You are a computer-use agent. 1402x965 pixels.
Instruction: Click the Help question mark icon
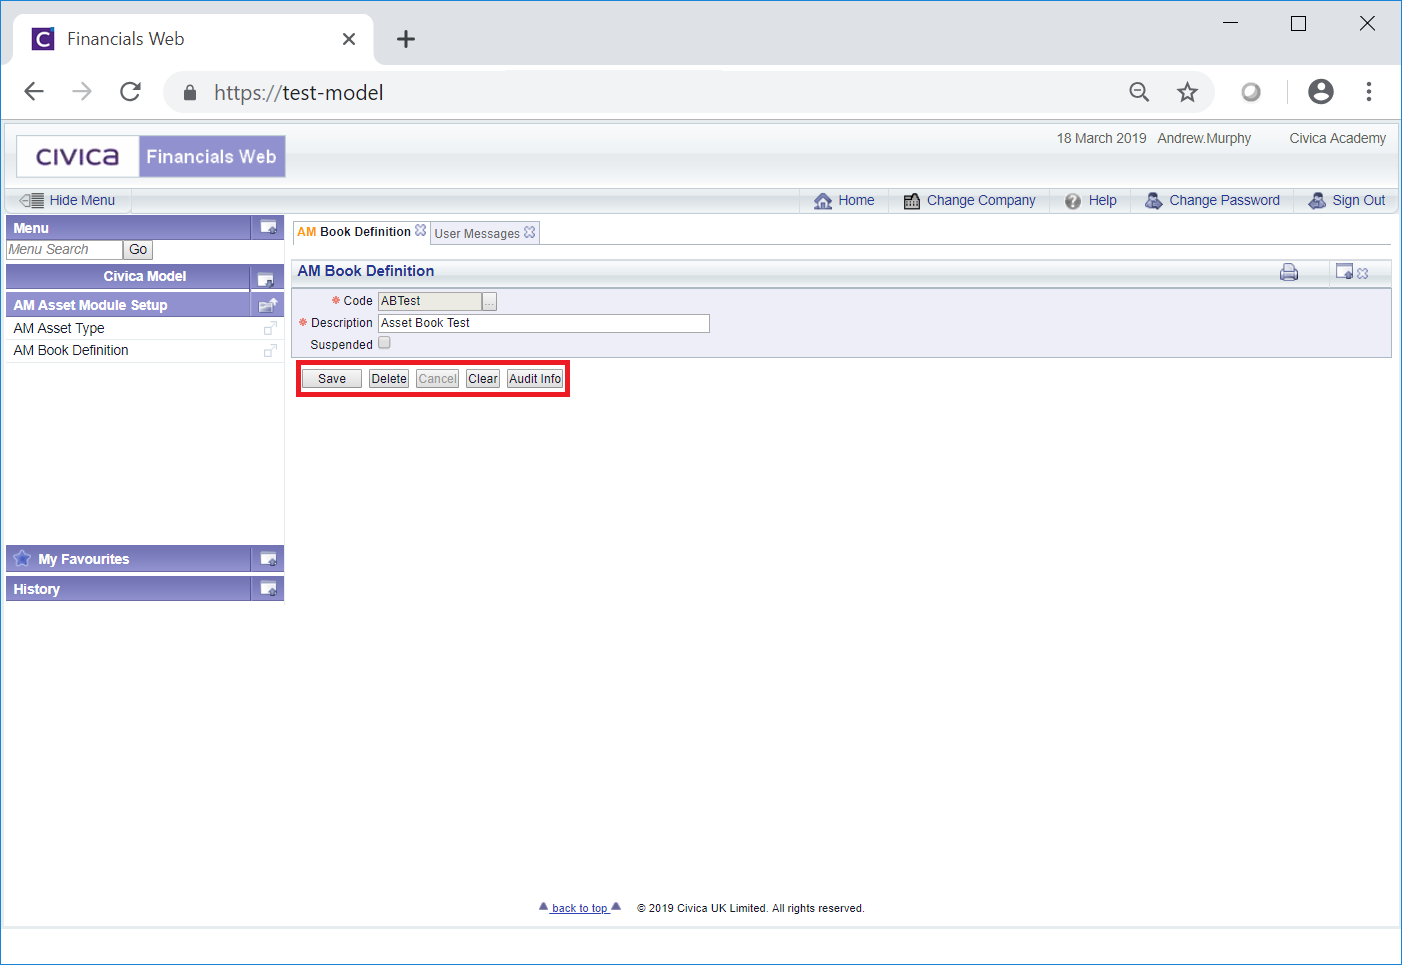pos(1073,201)
